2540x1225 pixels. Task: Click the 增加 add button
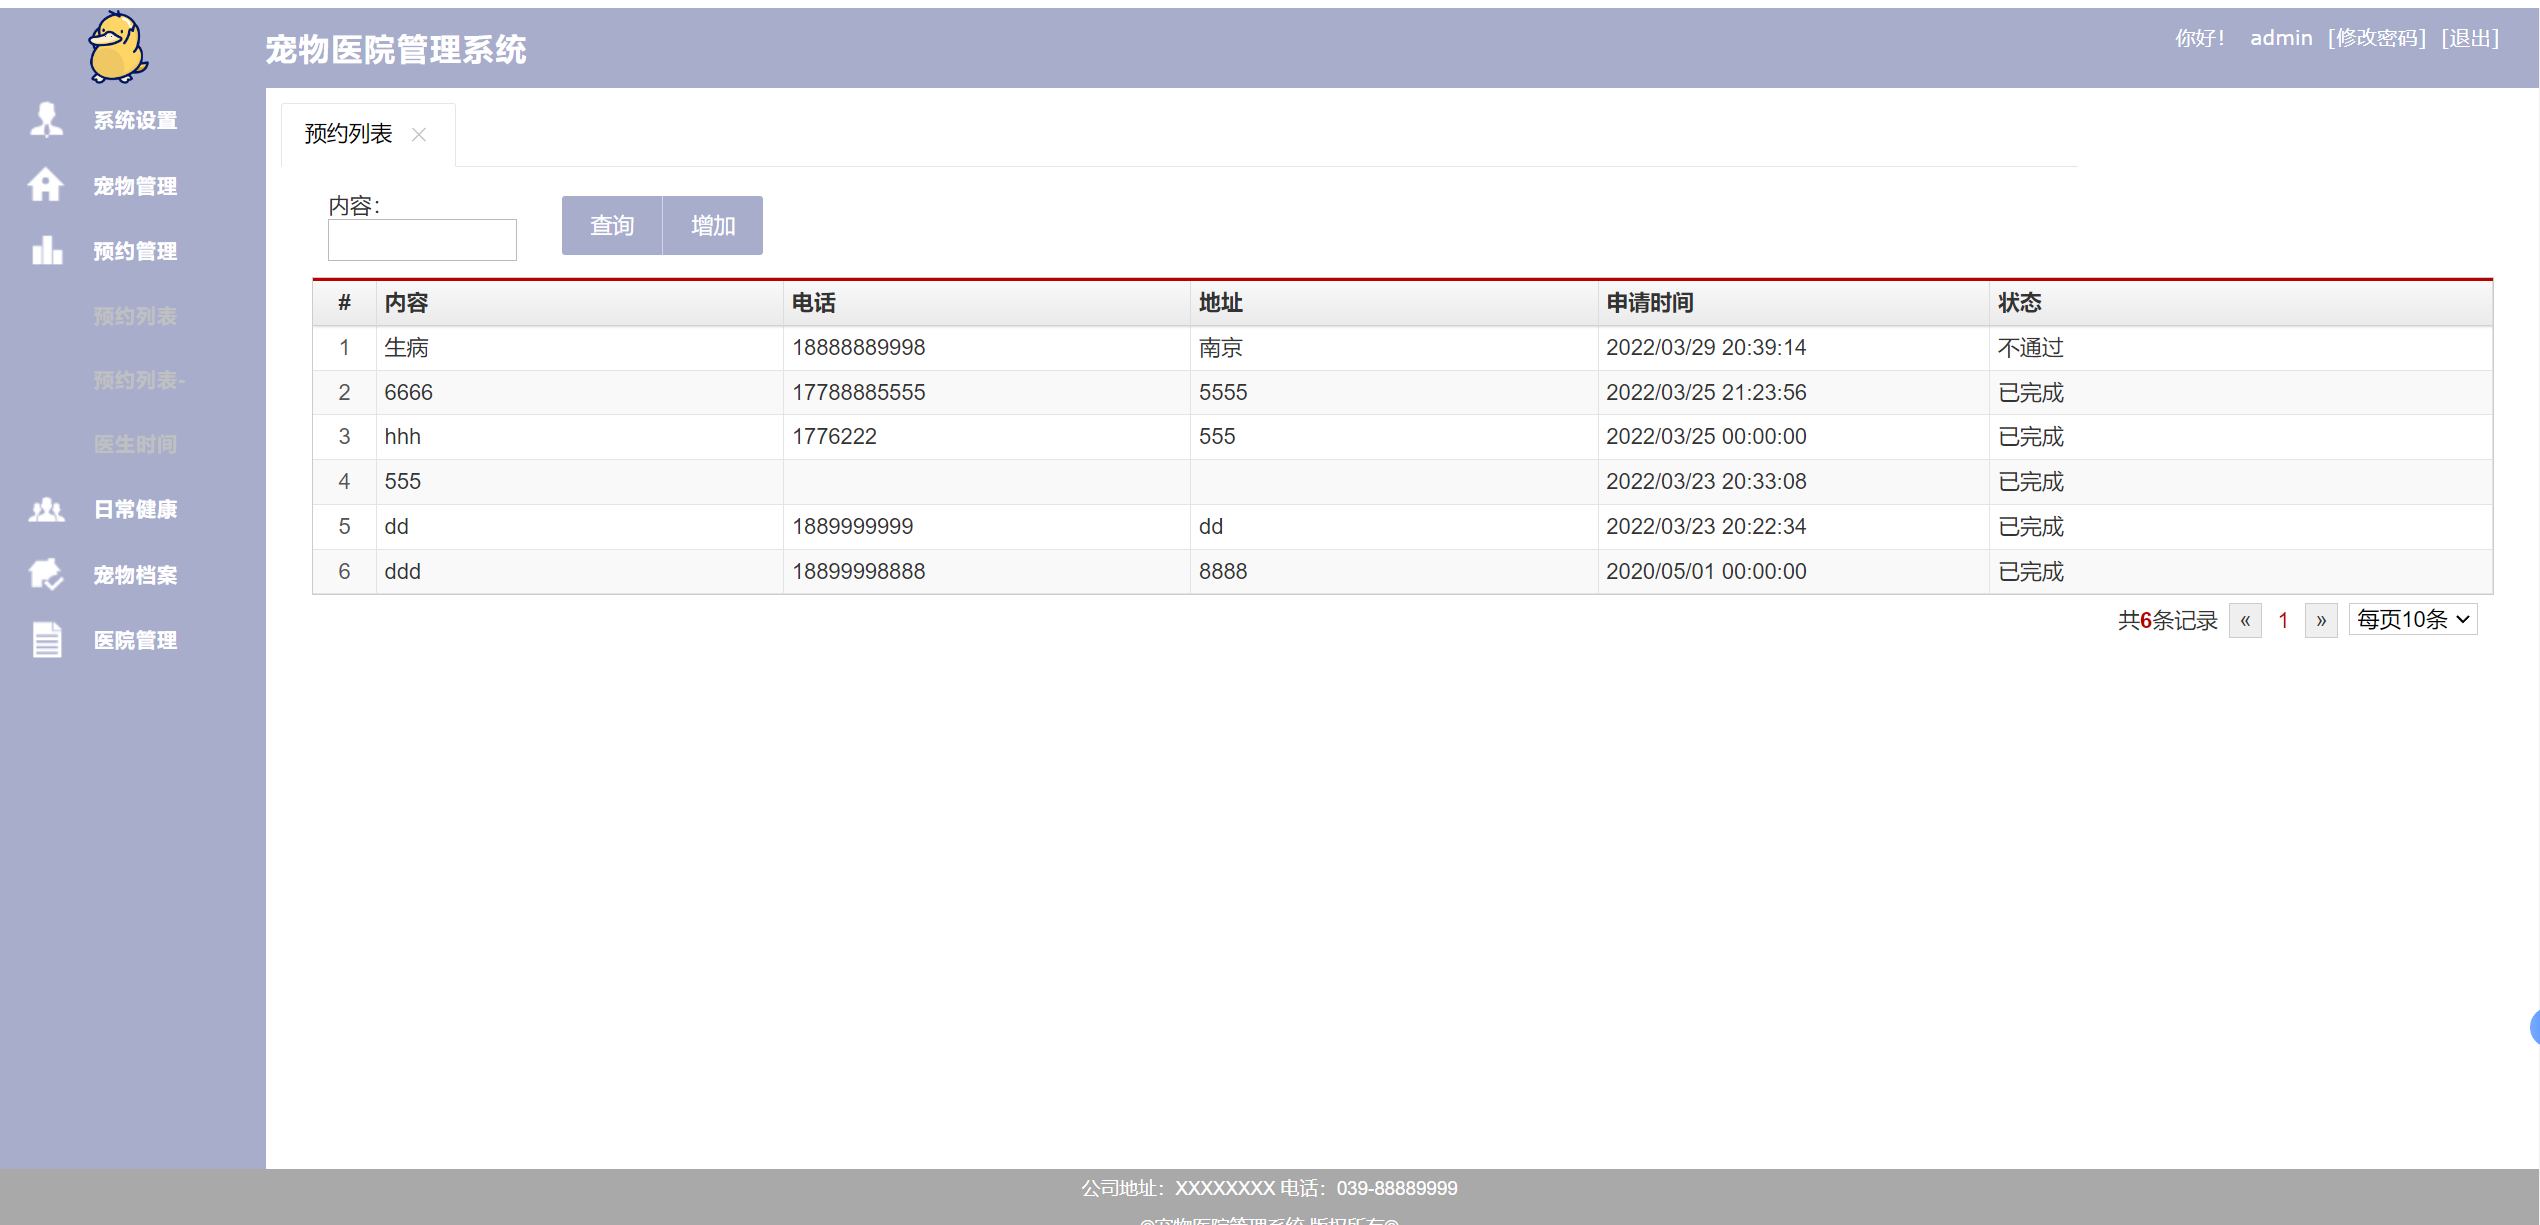pyautogui.click(x=713, y=226)
